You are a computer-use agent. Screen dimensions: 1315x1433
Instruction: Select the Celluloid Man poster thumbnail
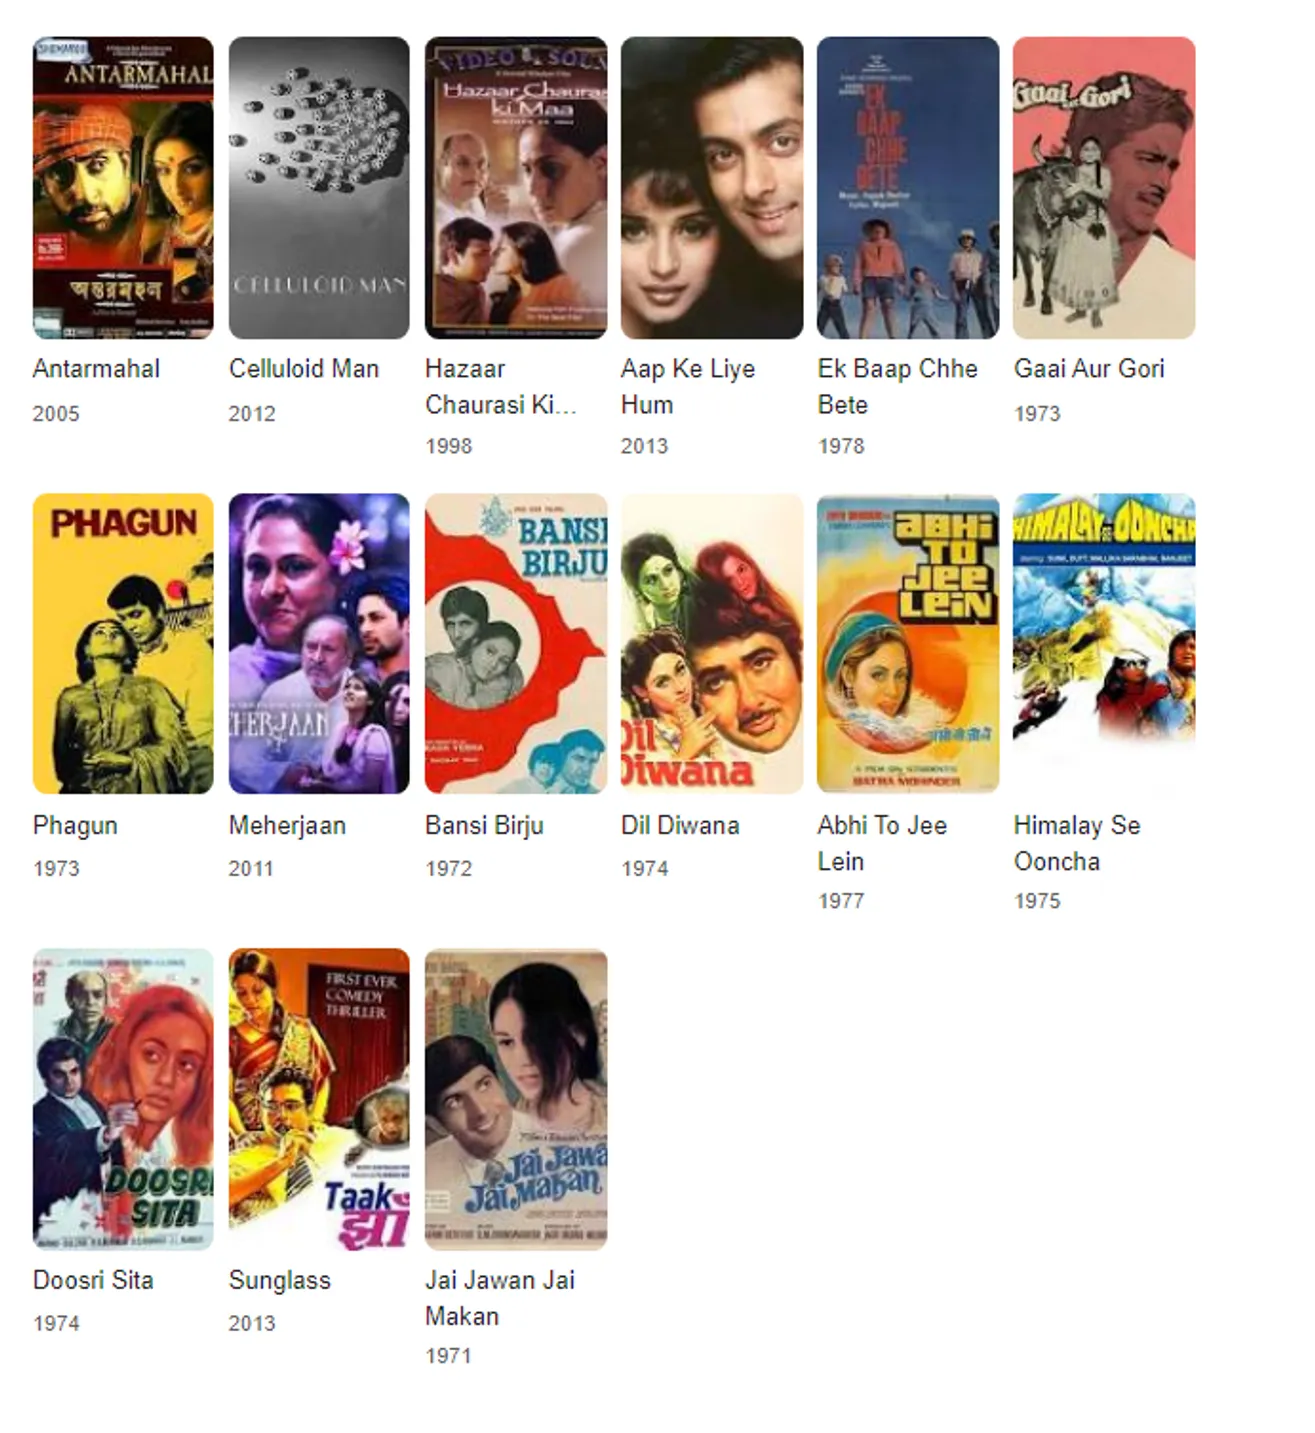[319, 188]
